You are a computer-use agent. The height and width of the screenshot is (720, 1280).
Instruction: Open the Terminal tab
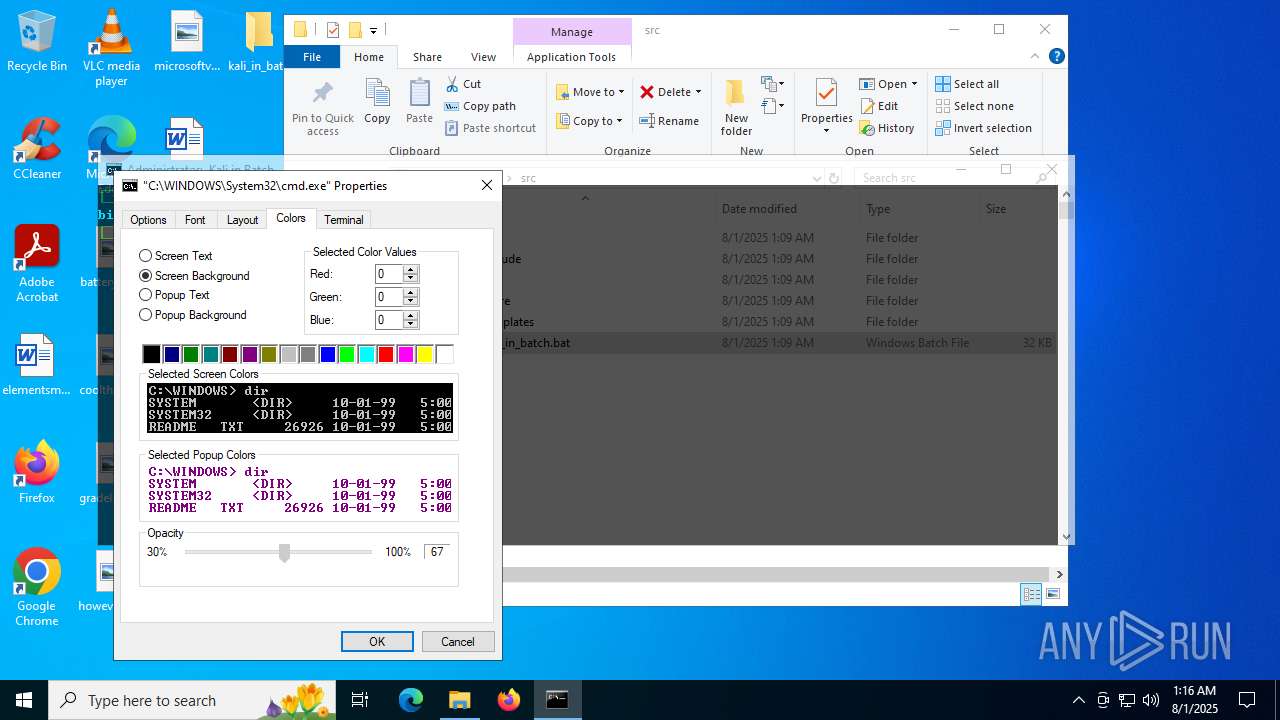click(x=344, y=220)
